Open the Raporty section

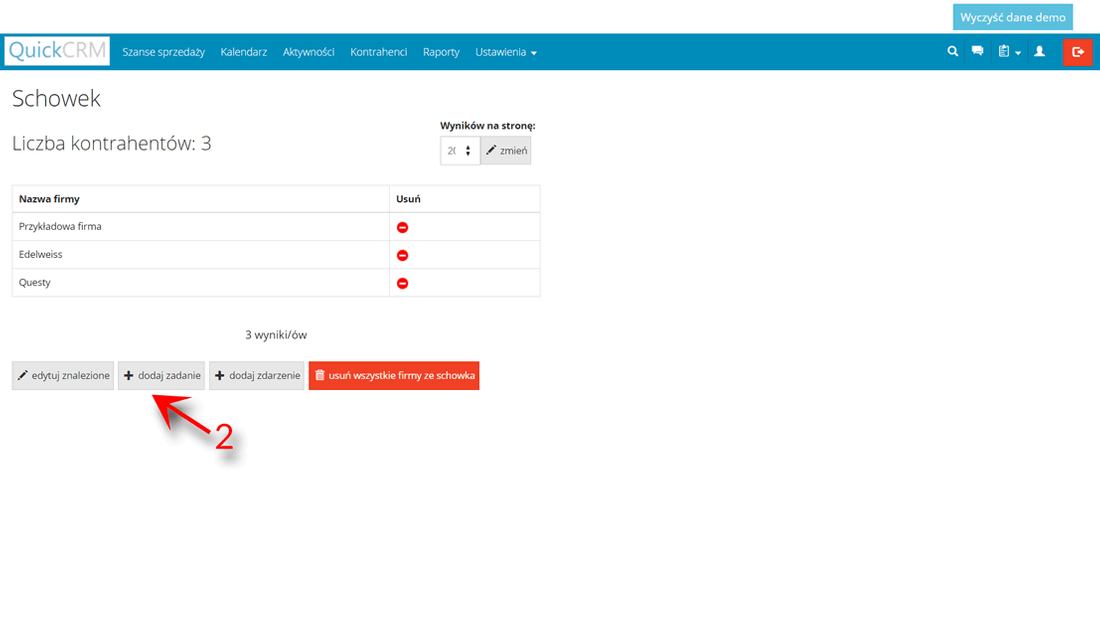[x=441, y=52]
